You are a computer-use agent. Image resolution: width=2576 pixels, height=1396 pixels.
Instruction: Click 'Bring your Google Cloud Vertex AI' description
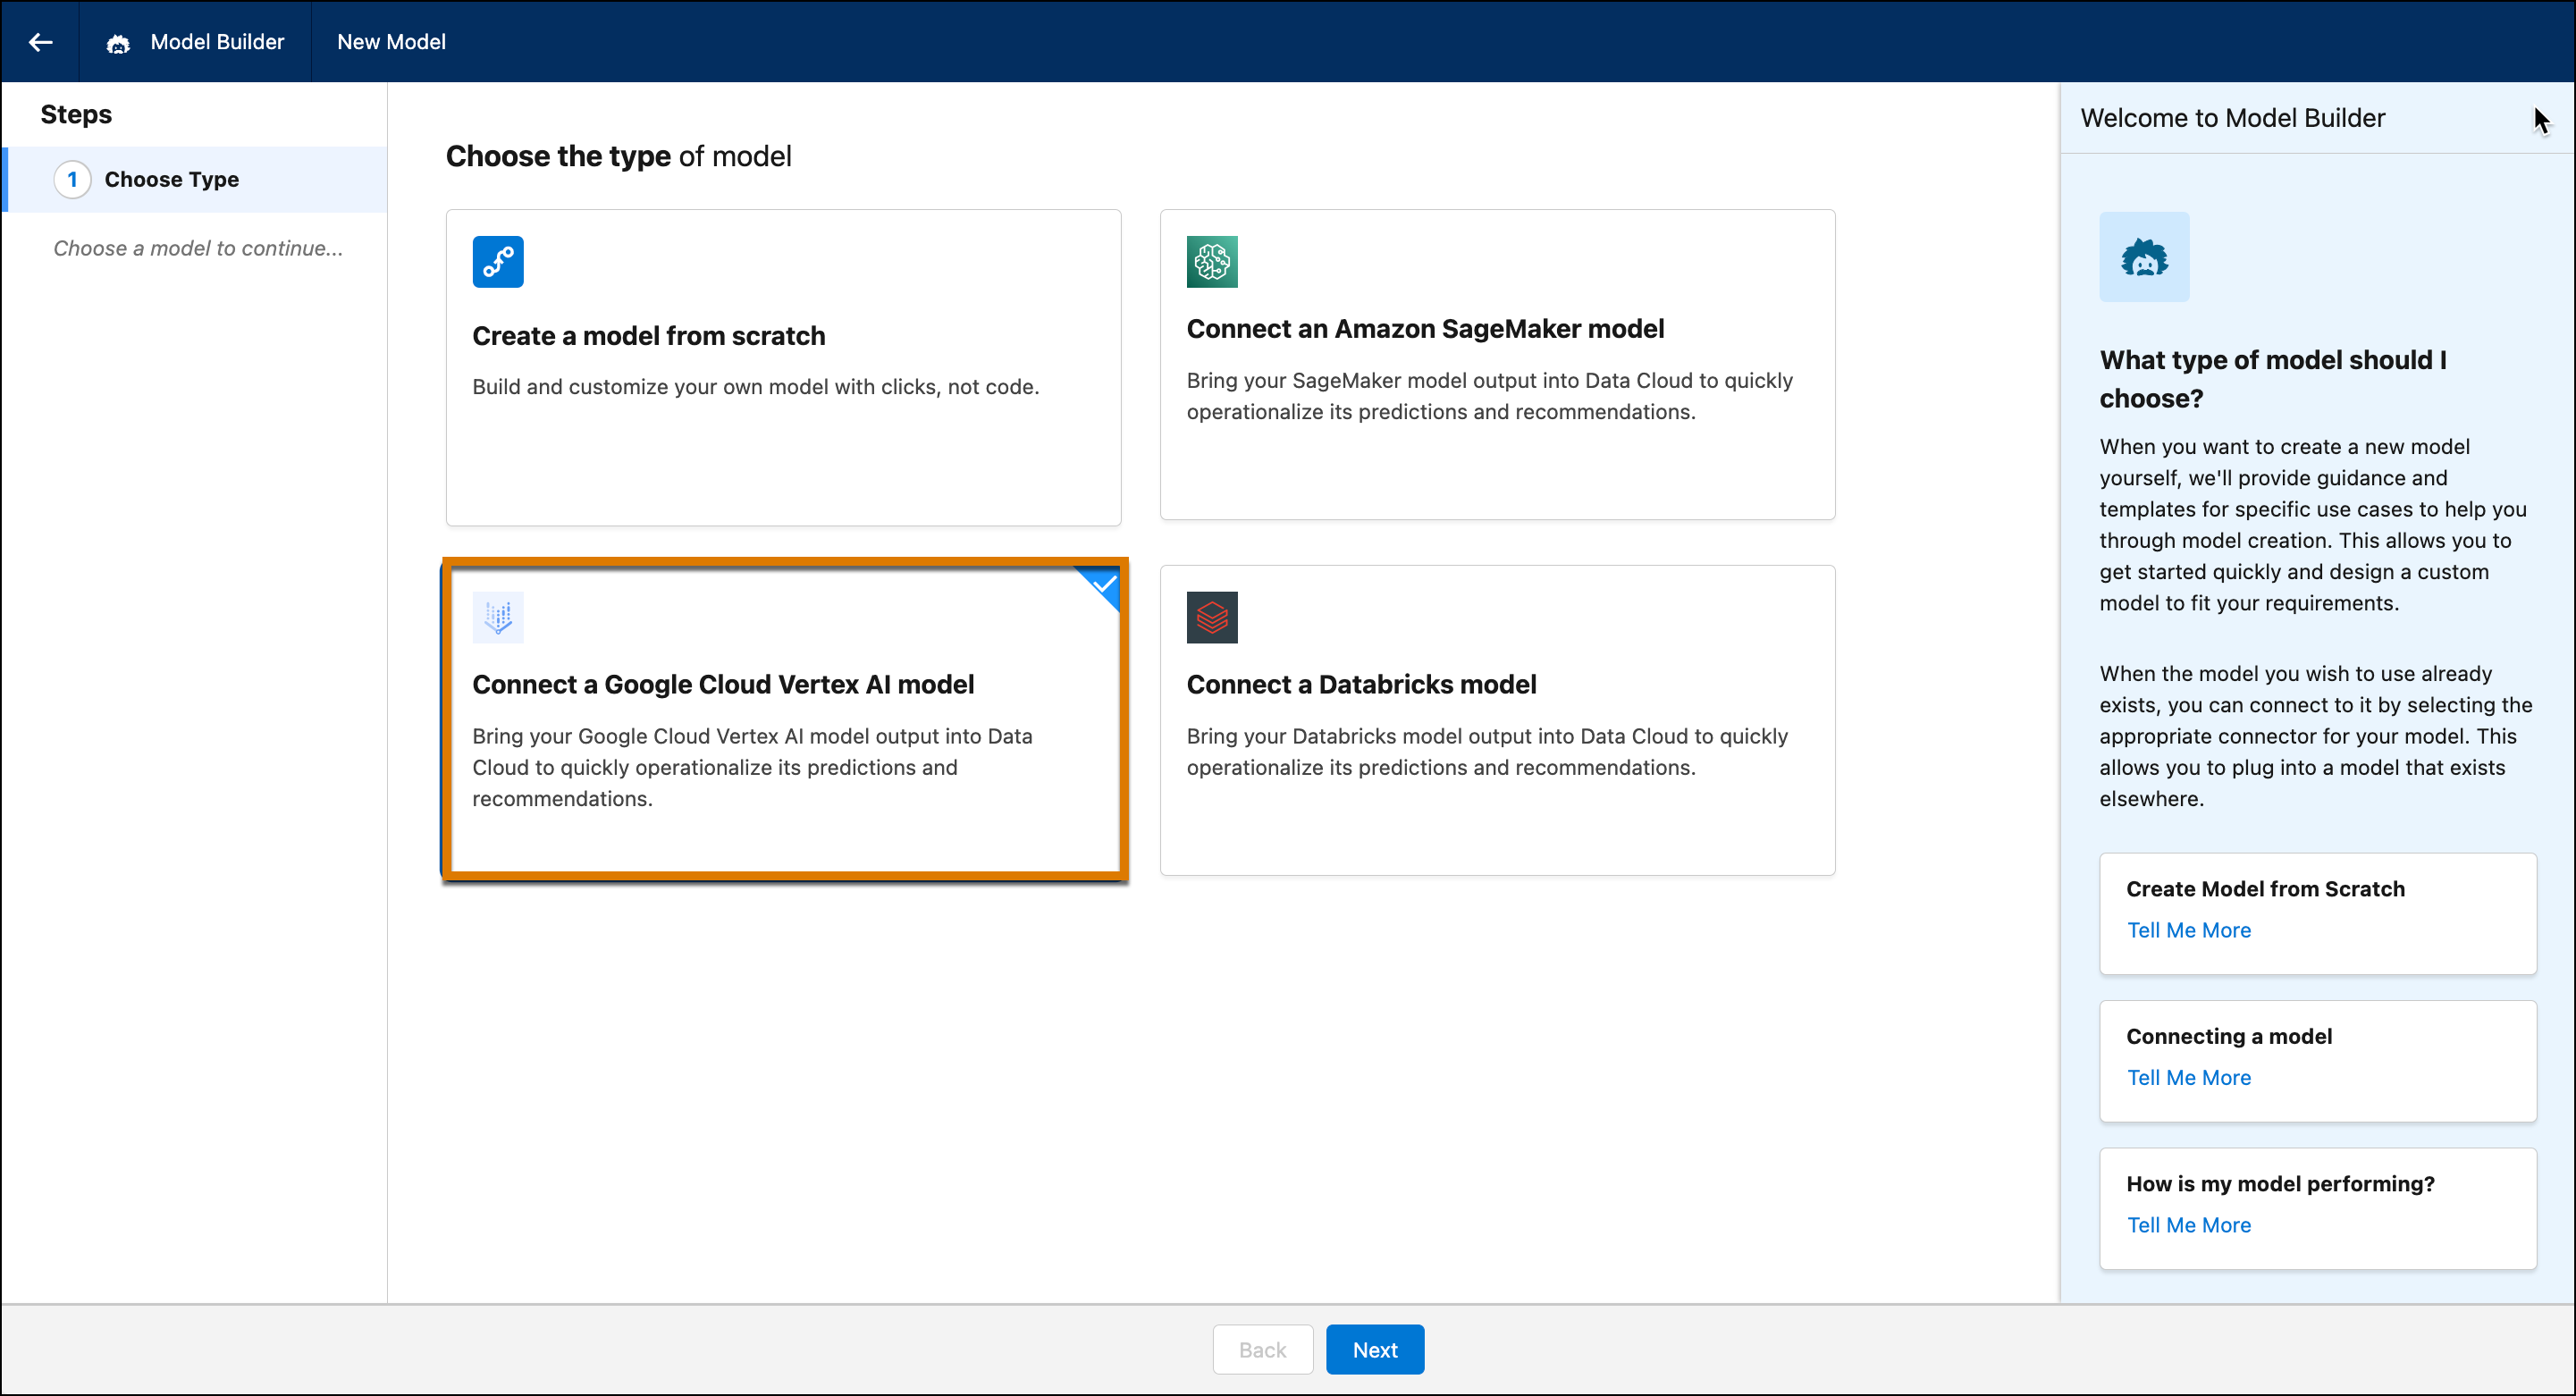pos(753,767)
